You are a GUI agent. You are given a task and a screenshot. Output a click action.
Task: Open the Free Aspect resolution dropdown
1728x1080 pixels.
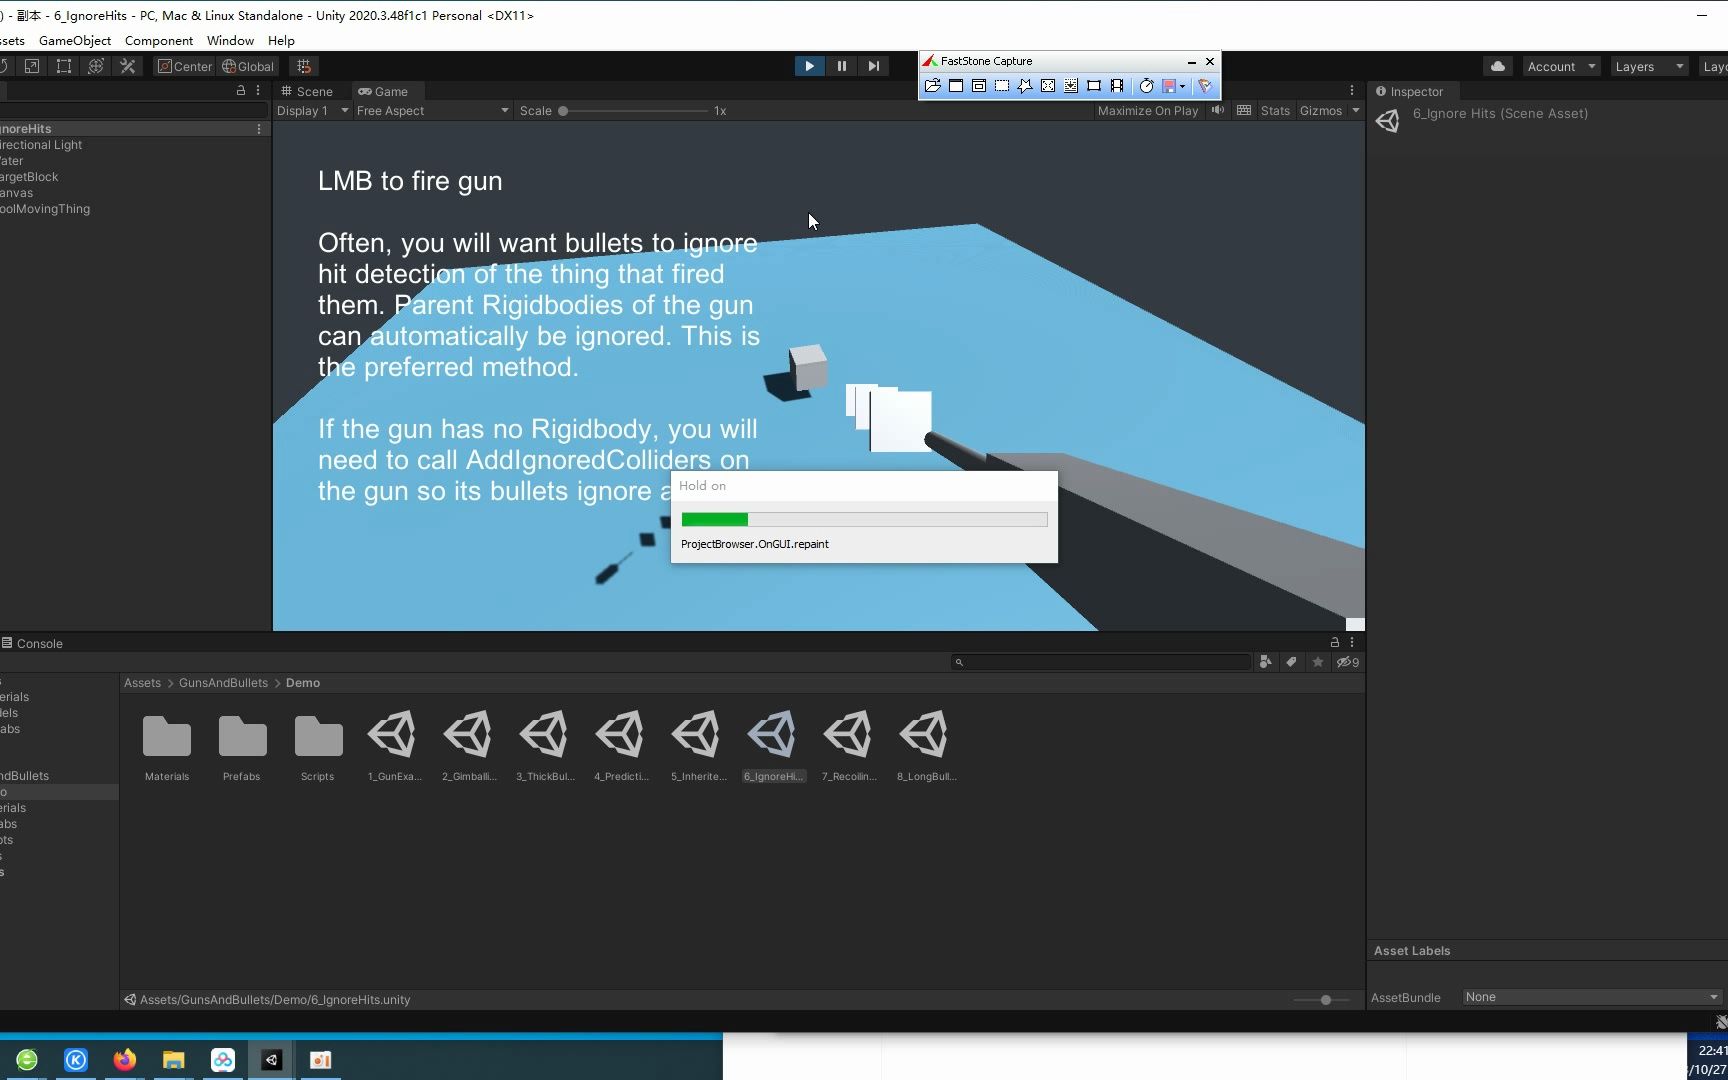(x=432, y=111)
